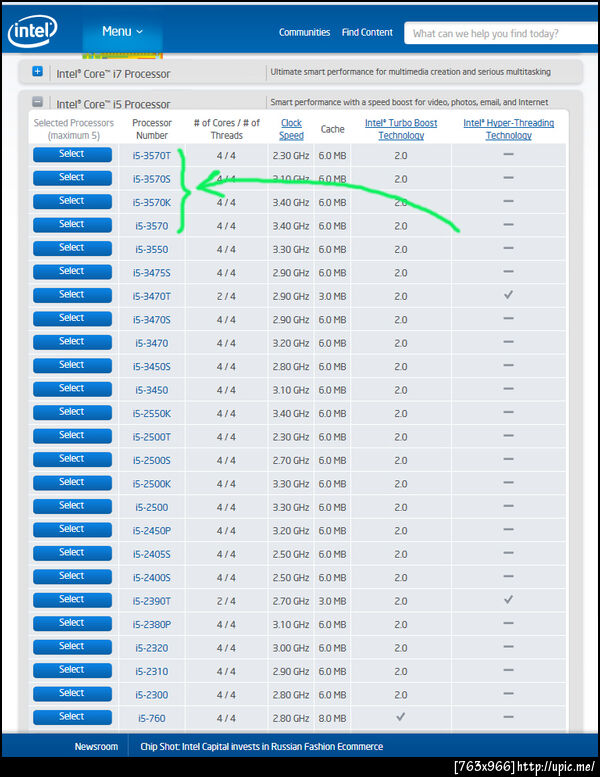Open the Menu dropdown
Image resolution: width=600 pixels, height=777 pixels.
click(122, 32)
